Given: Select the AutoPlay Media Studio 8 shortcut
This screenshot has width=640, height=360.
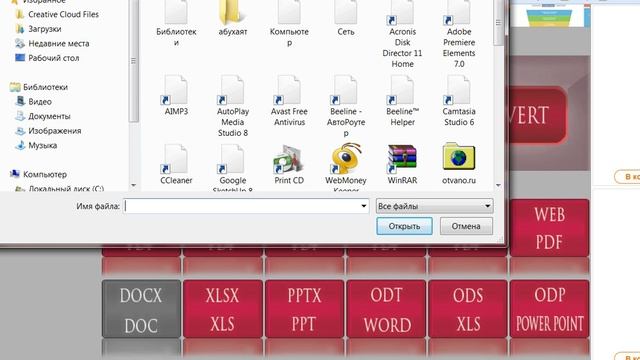Looking at the screenshot, I should pos(233,106).
